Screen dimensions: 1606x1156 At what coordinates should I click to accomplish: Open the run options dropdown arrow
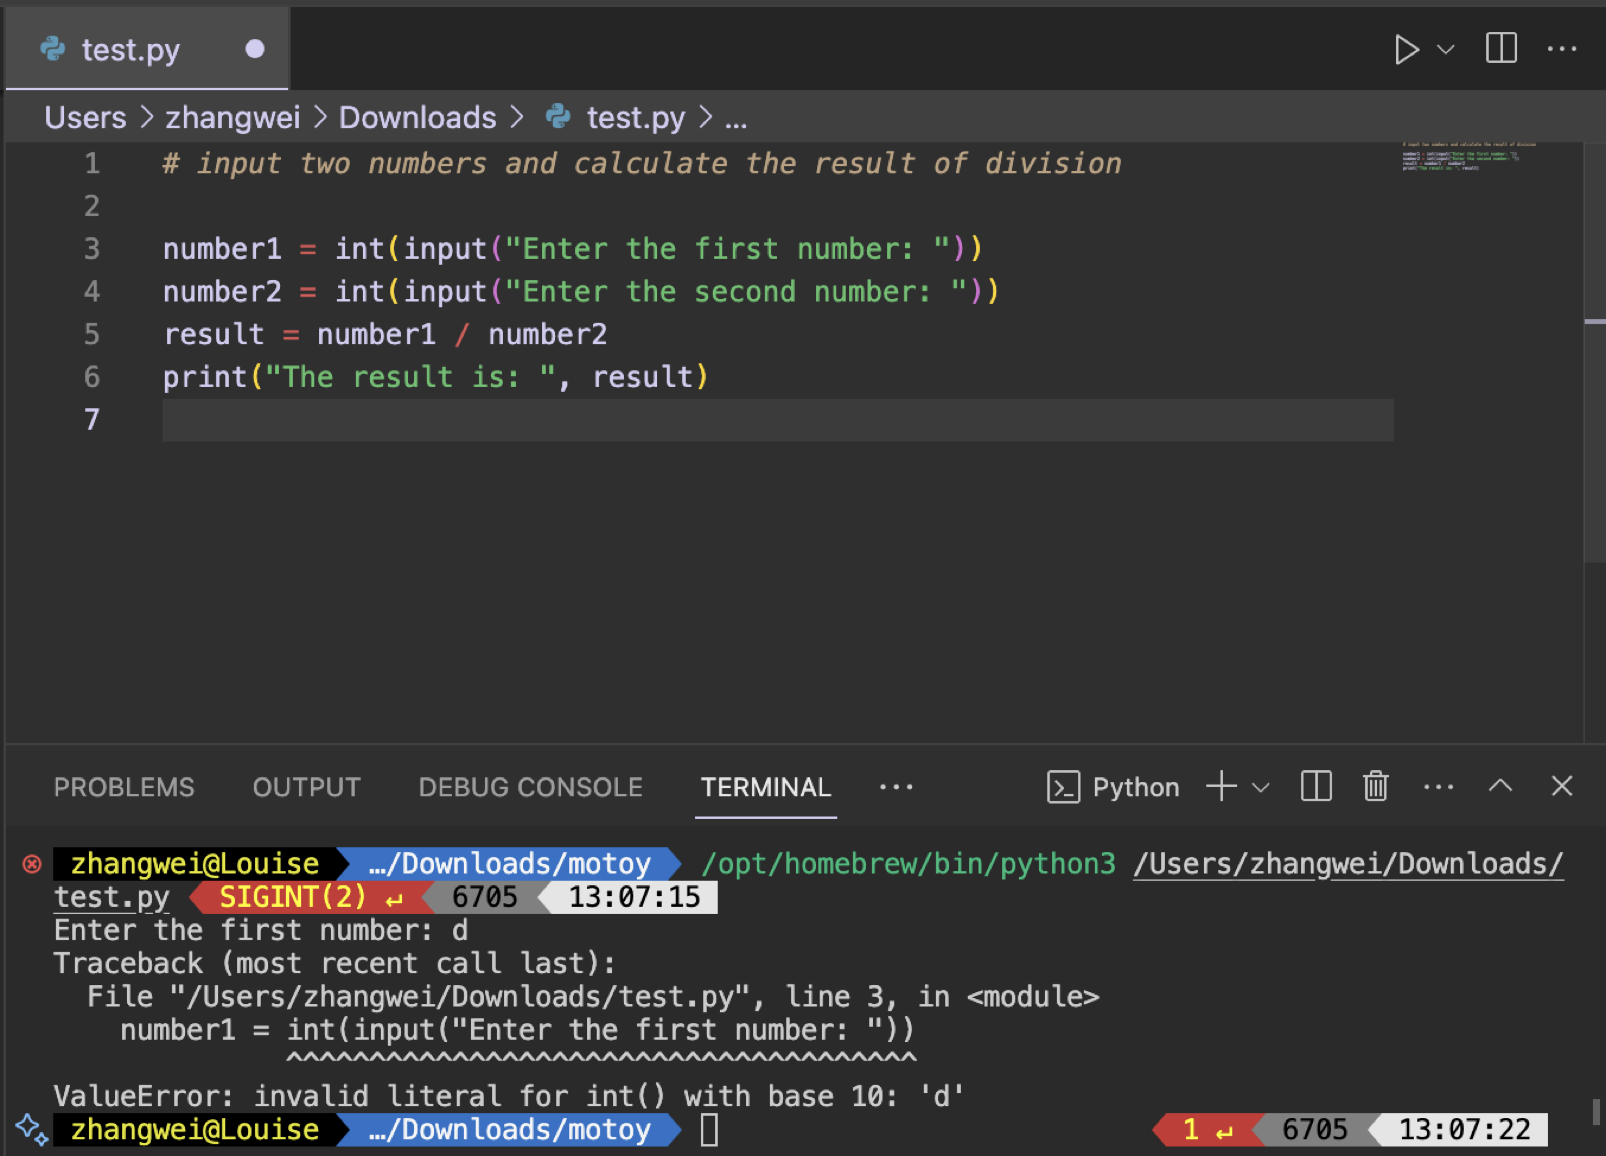1445,49
